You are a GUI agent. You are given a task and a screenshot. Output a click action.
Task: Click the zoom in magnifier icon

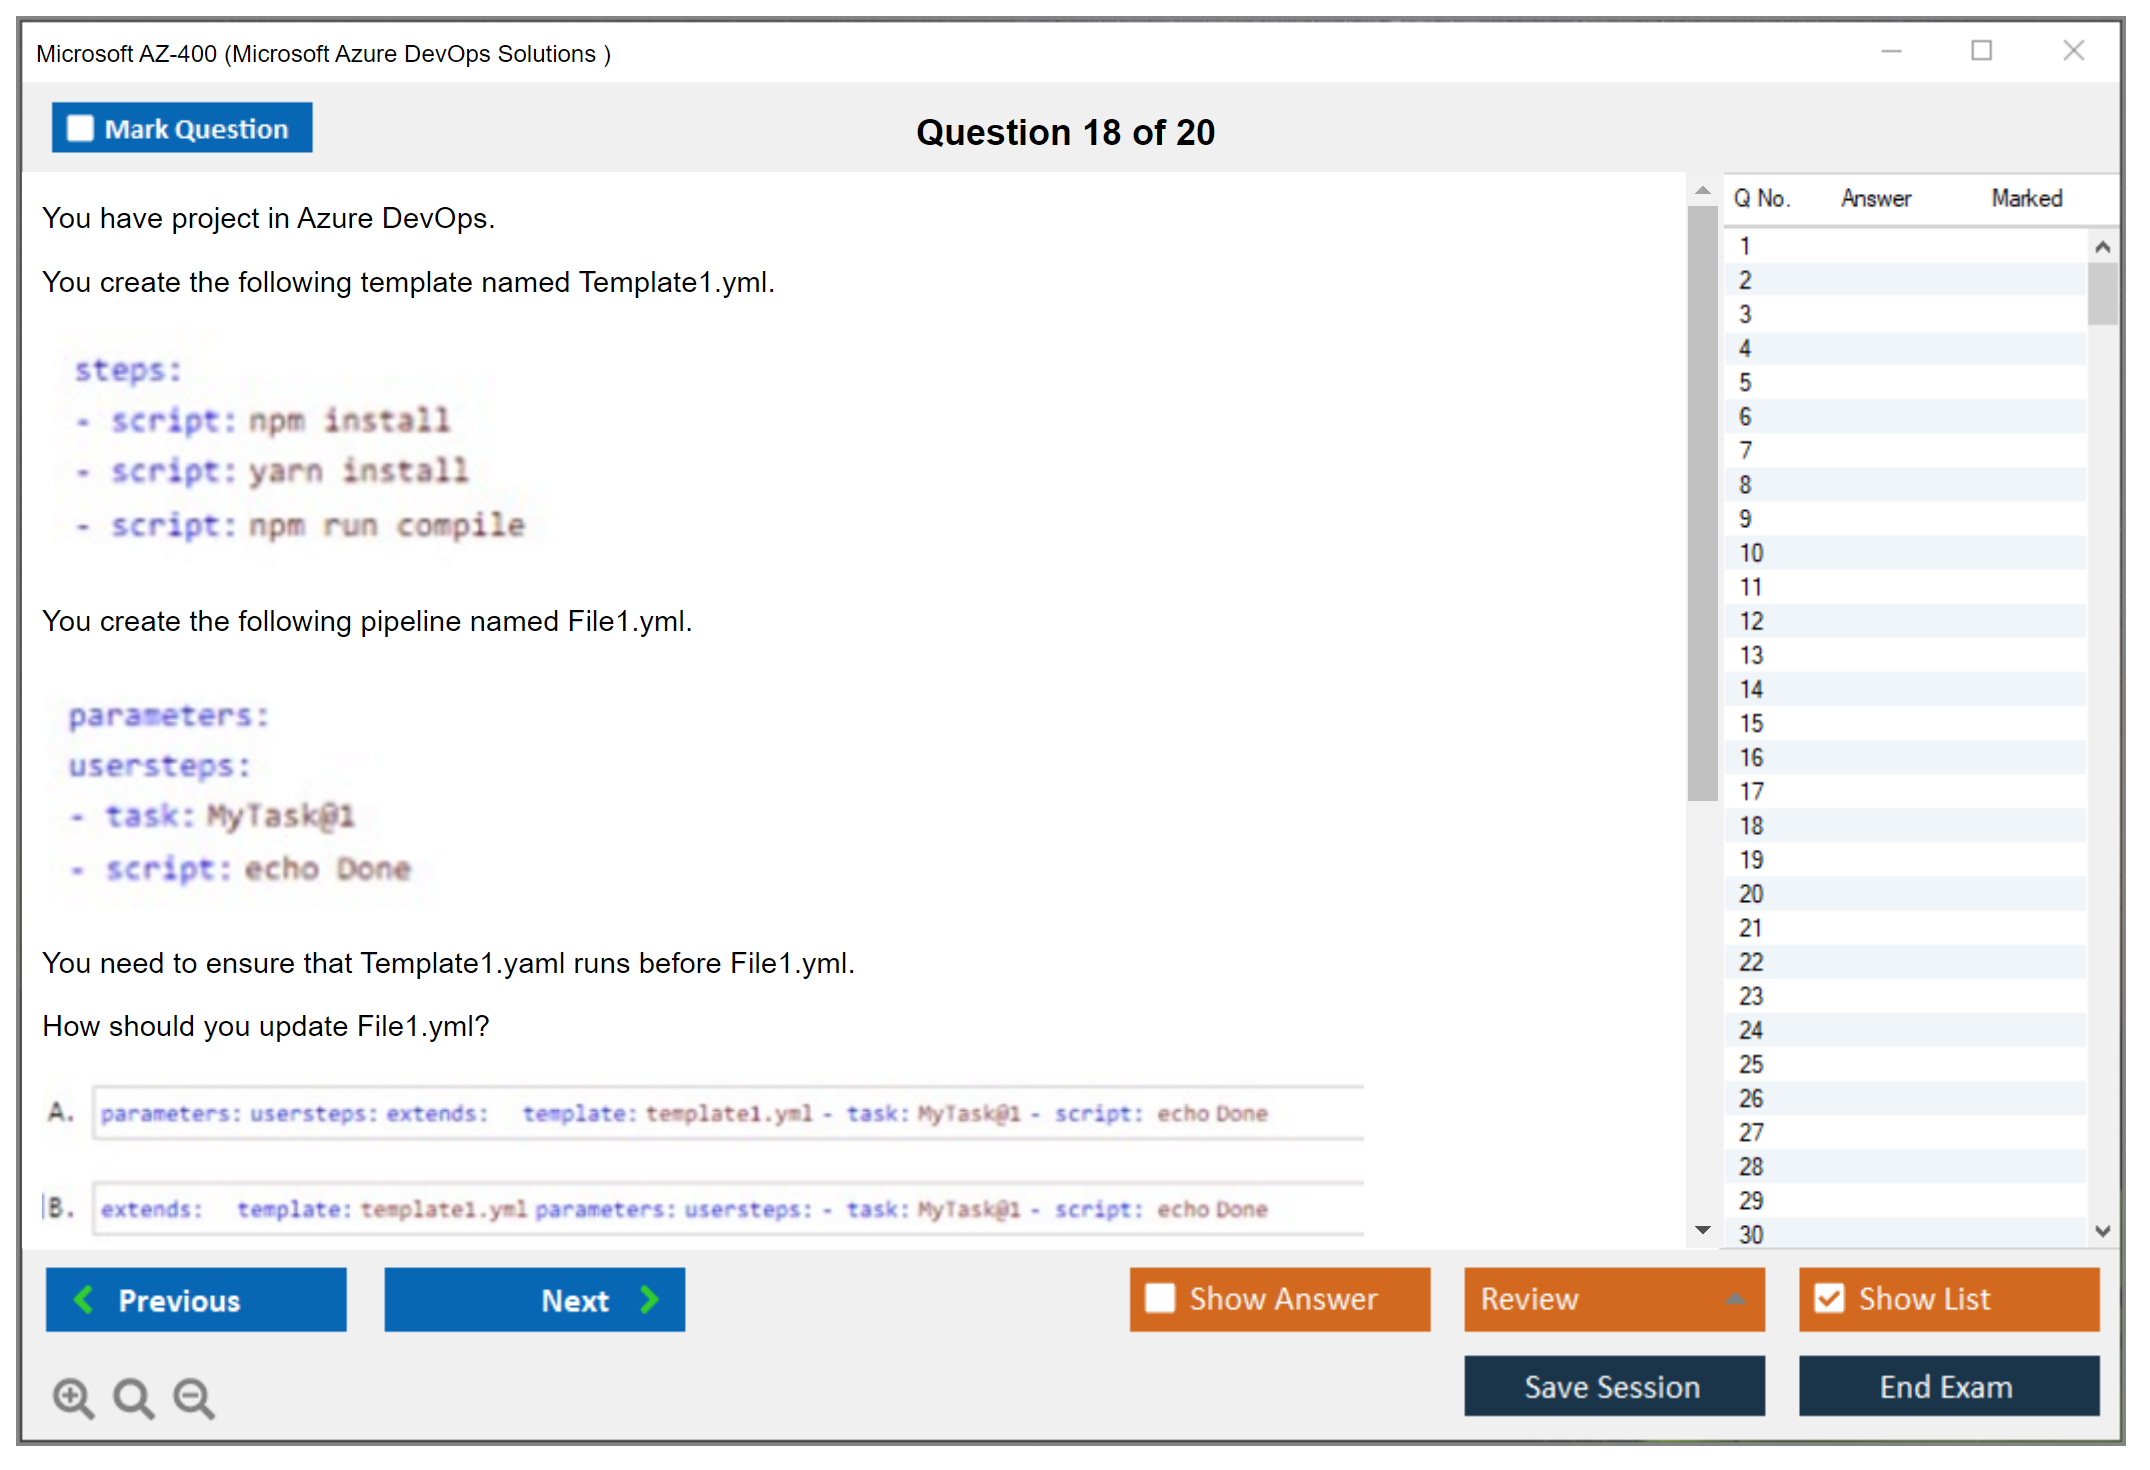coord(73,1397)
